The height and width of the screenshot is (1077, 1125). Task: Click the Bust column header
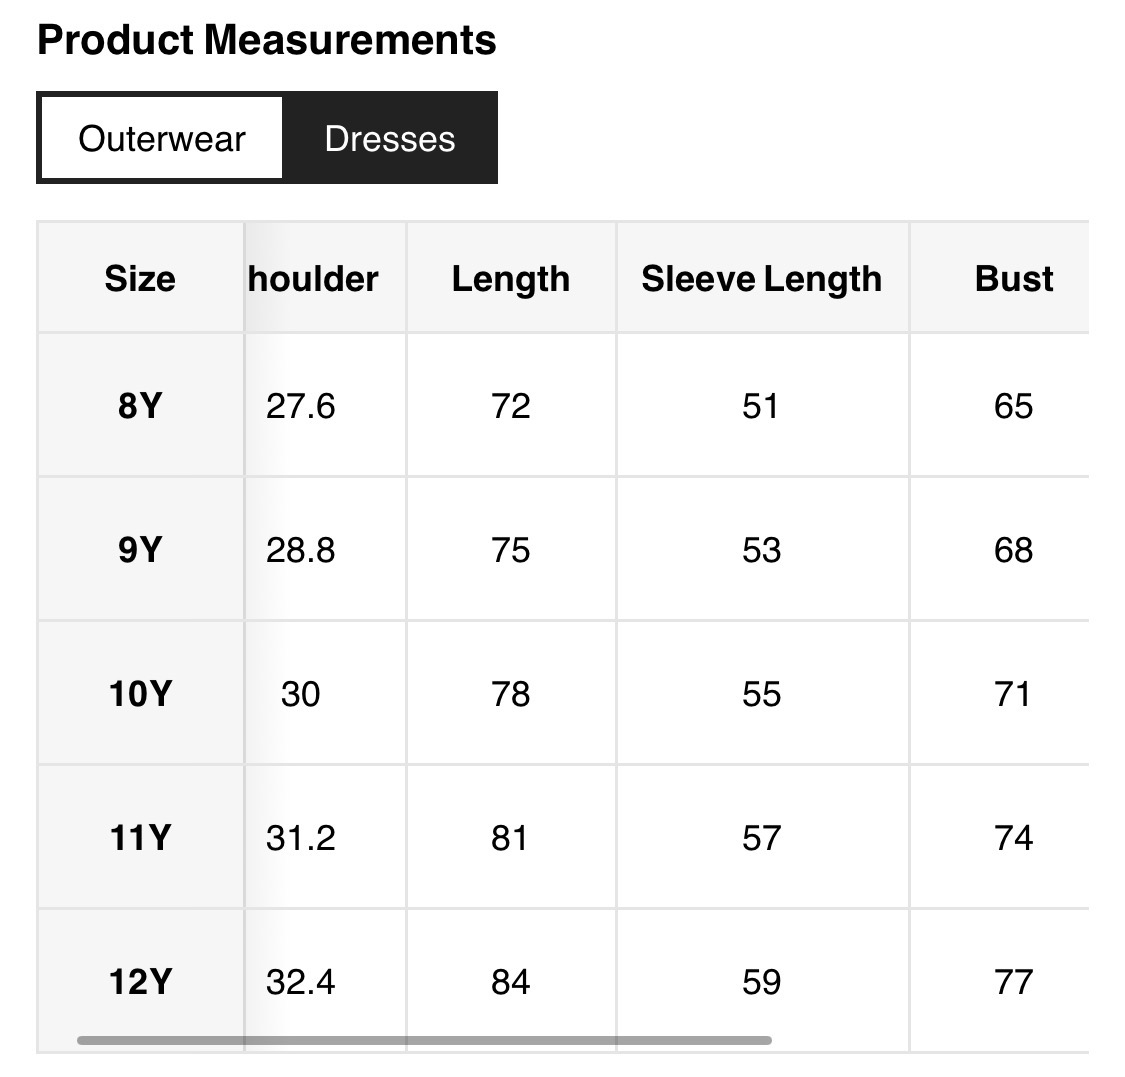pos(1013,278)
